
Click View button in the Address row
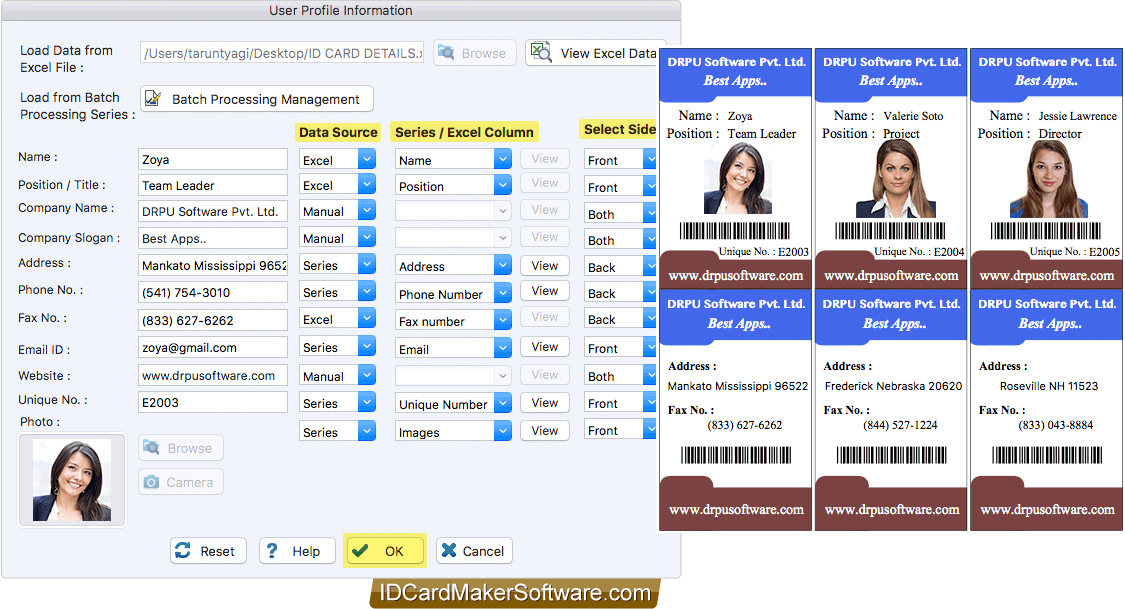click(545, 265)
